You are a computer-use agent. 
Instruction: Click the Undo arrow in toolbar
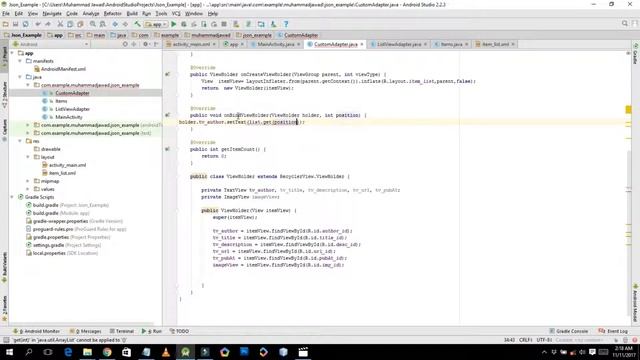[x=38, y=24]
